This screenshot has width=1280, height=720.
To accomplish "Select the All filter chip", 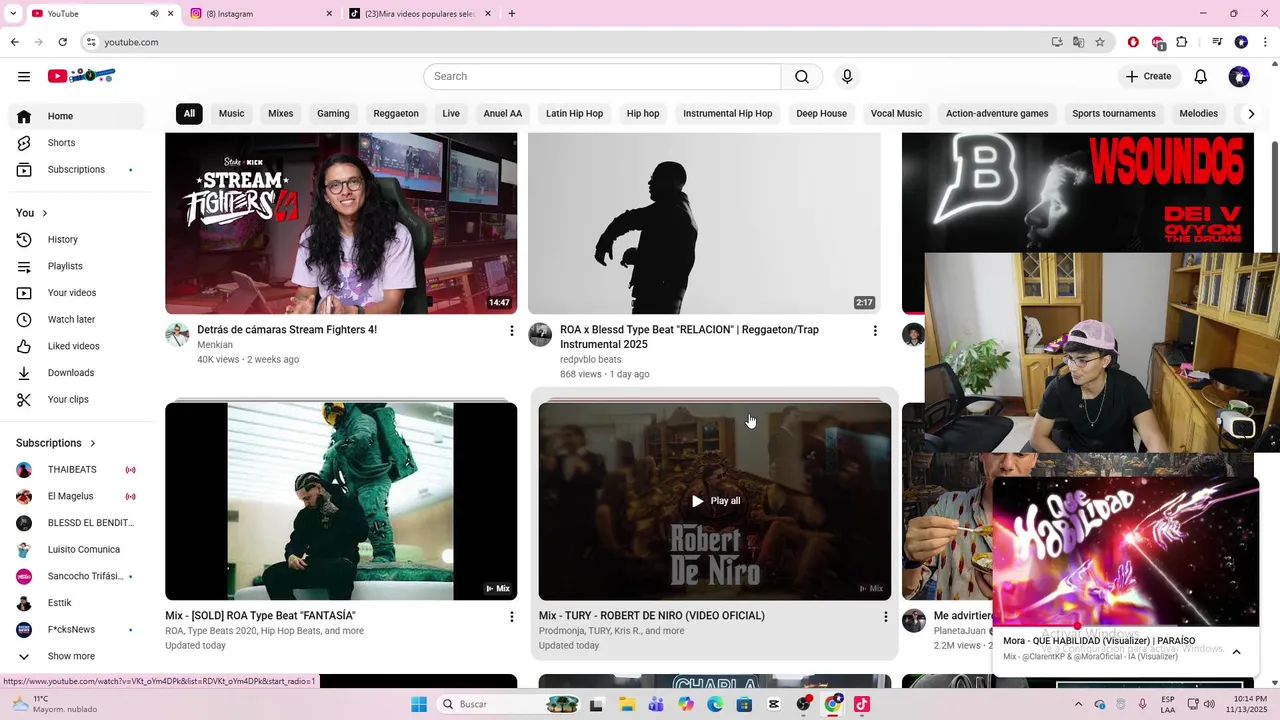I will (x=189, y=114).
